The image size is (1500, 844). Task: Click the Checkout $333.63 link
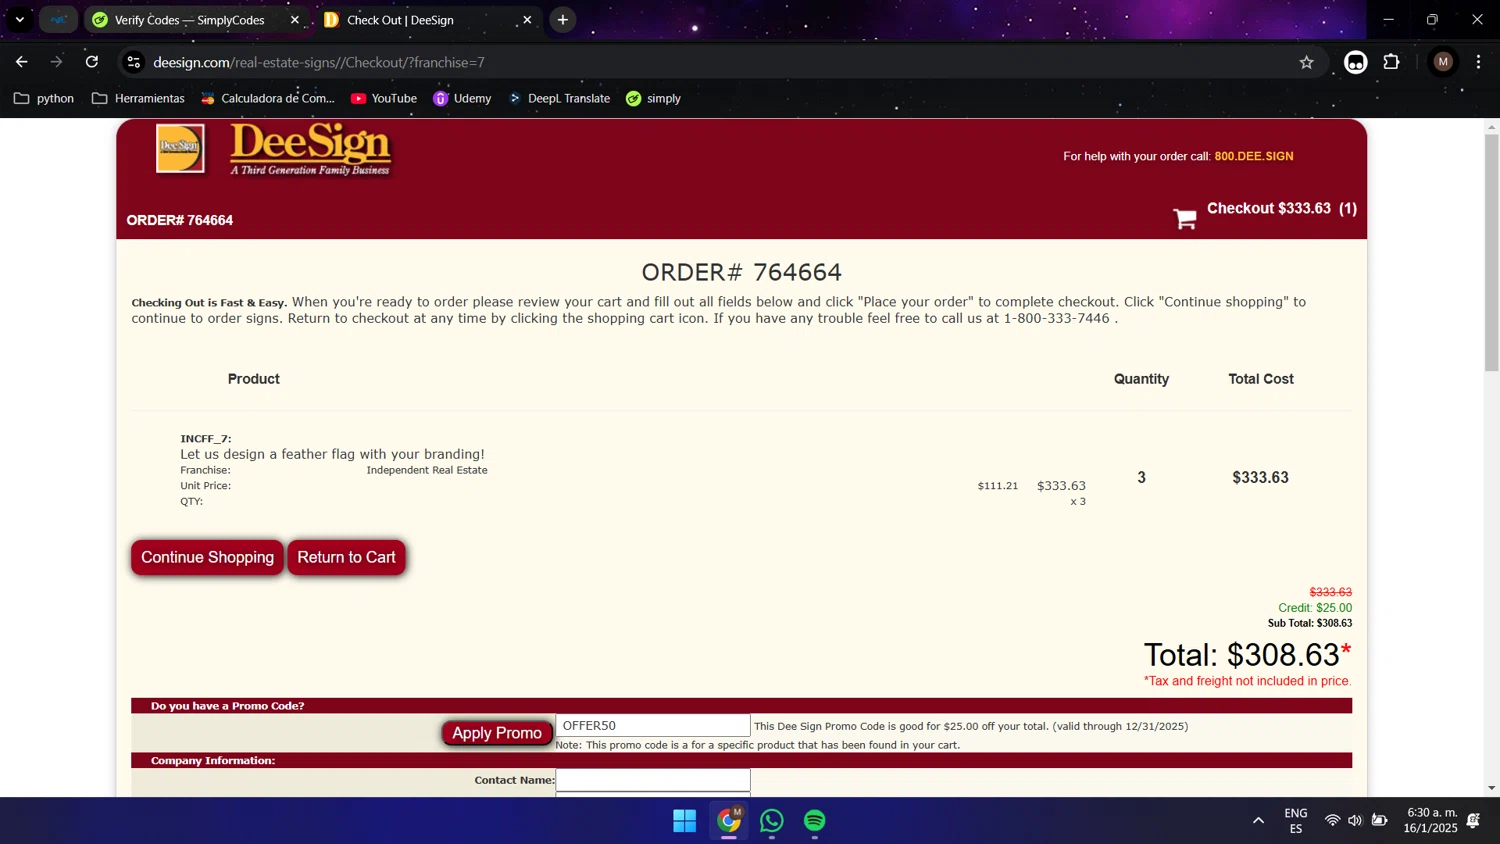tap(1281, 208)
